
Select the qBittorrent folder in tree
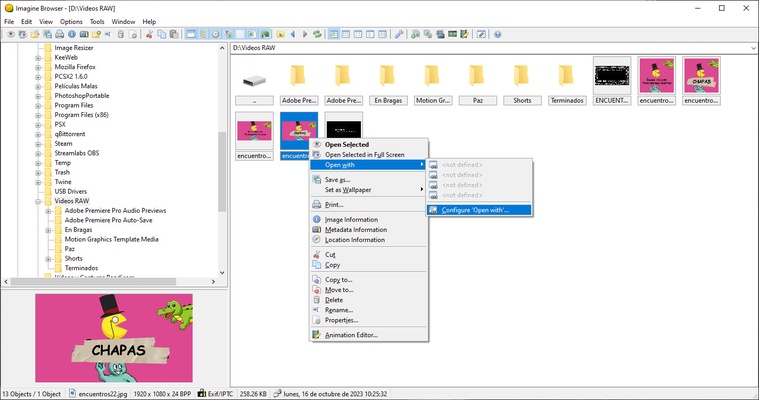[x=70, y=134]
